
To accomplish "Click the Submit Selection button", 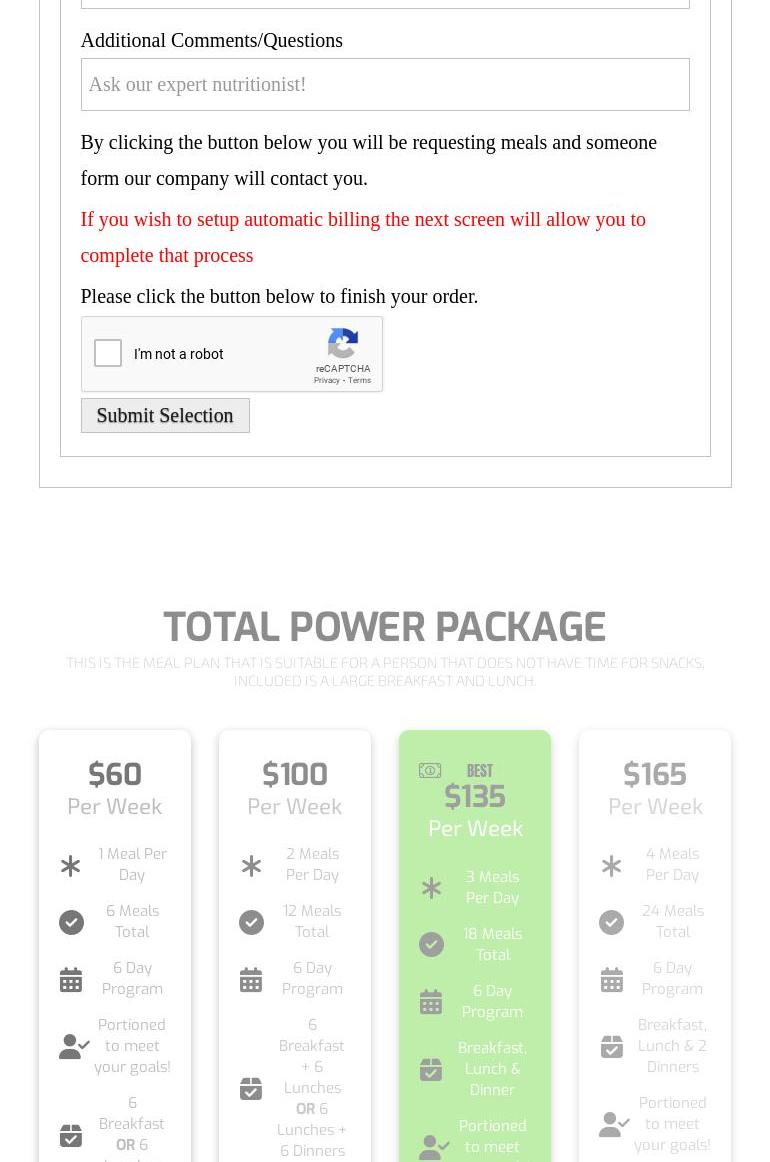I will (x=165, y=416).
